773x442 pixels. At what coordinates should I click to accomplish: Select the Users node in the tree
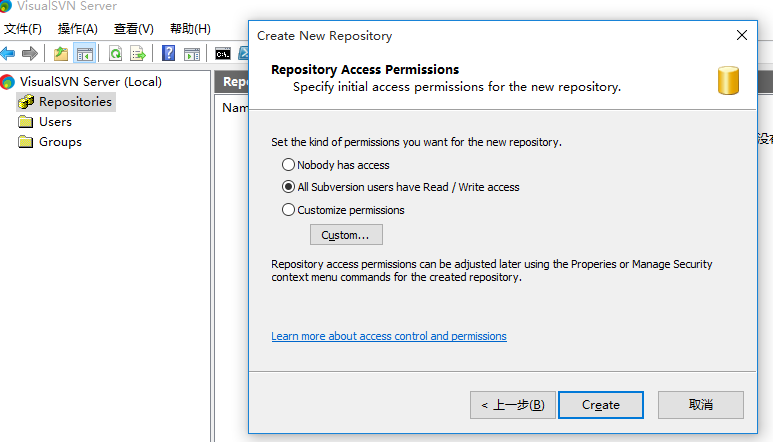tap(55, 122)
